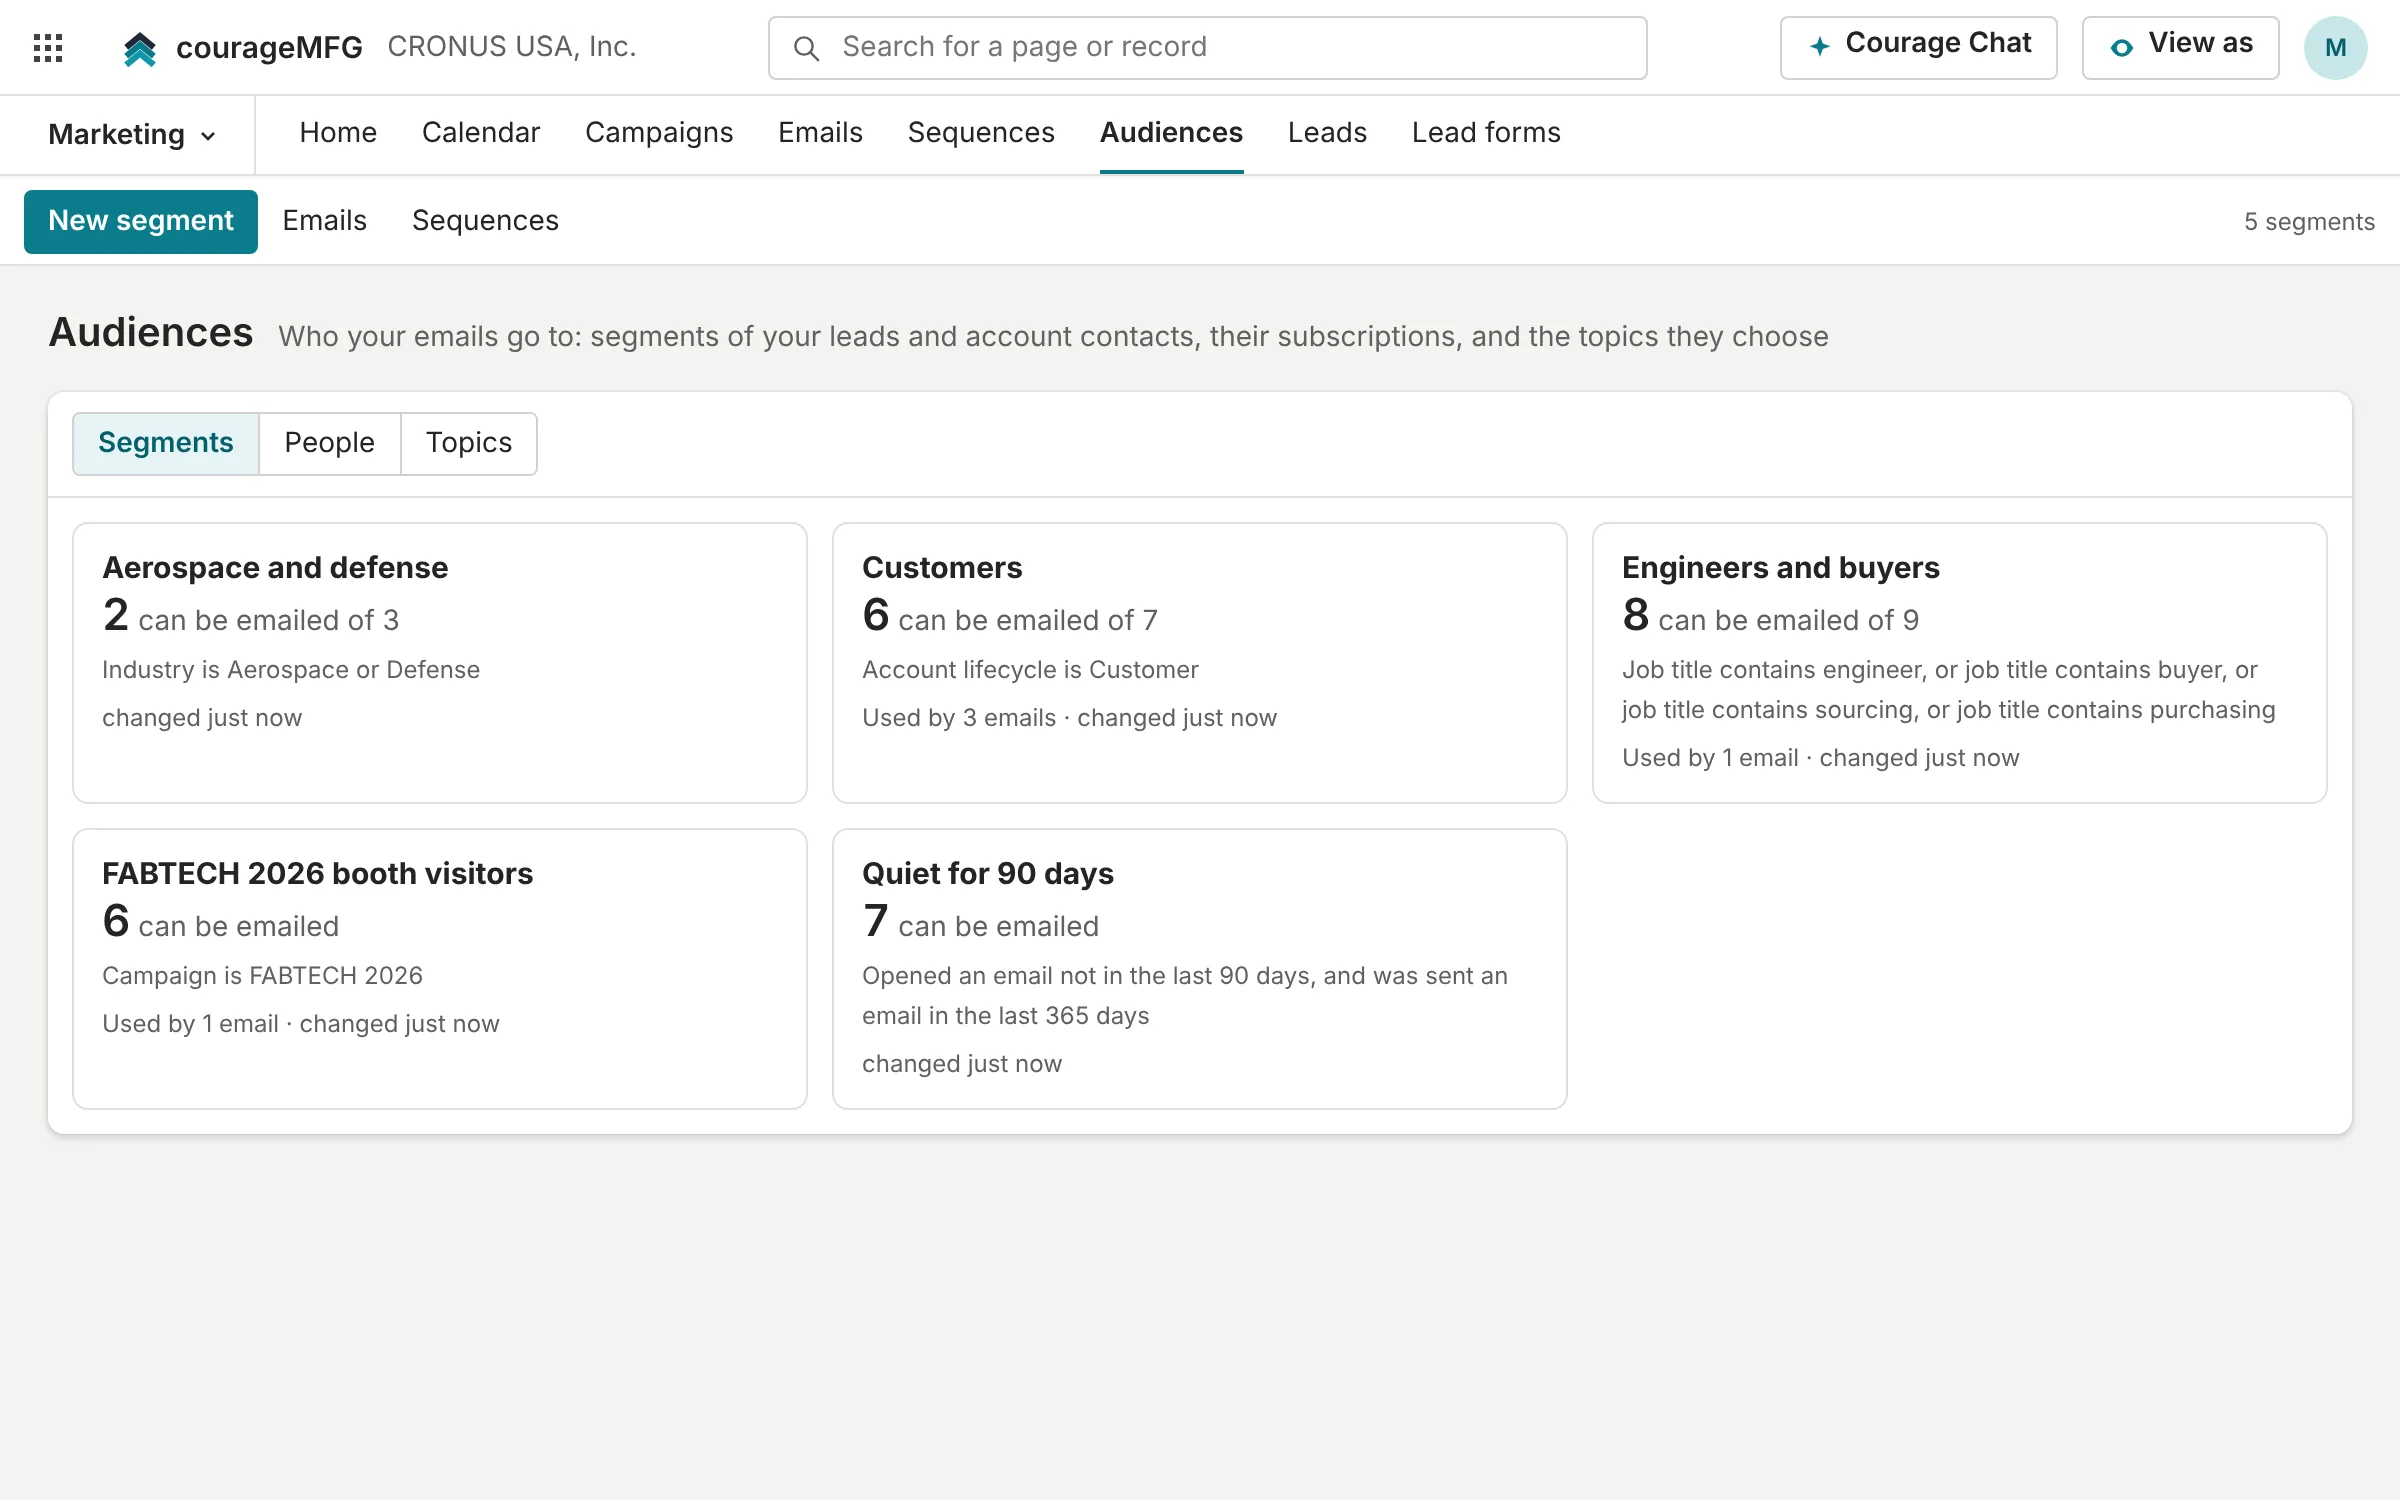Switch to the Topics tab

point(469,443)
